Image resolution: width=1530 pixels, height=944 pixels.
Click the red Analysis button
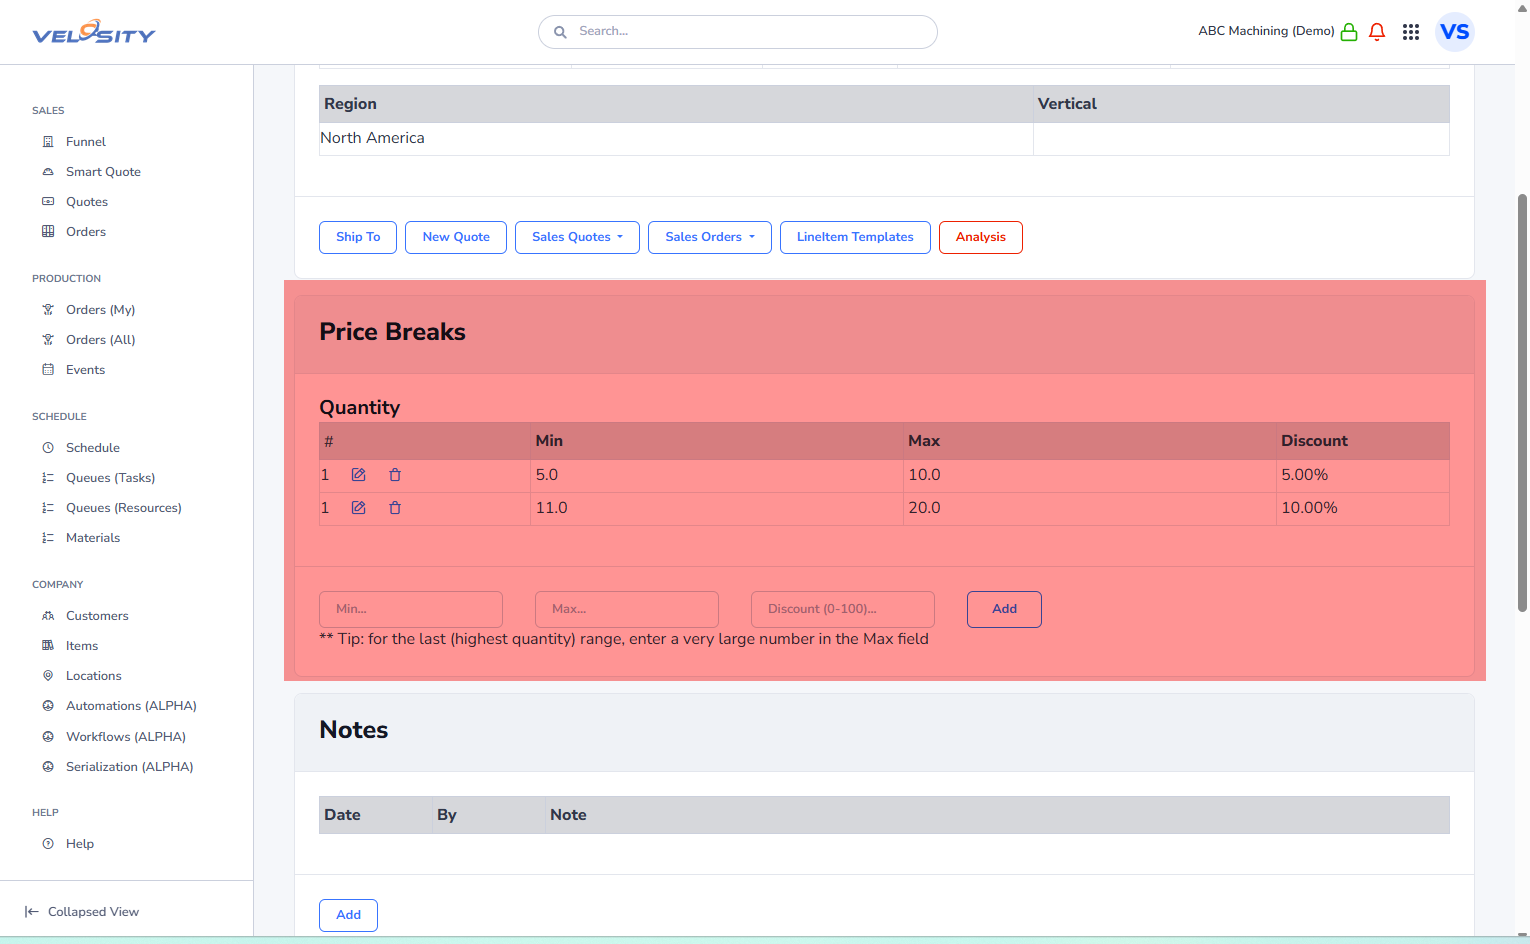coord(980,237)
